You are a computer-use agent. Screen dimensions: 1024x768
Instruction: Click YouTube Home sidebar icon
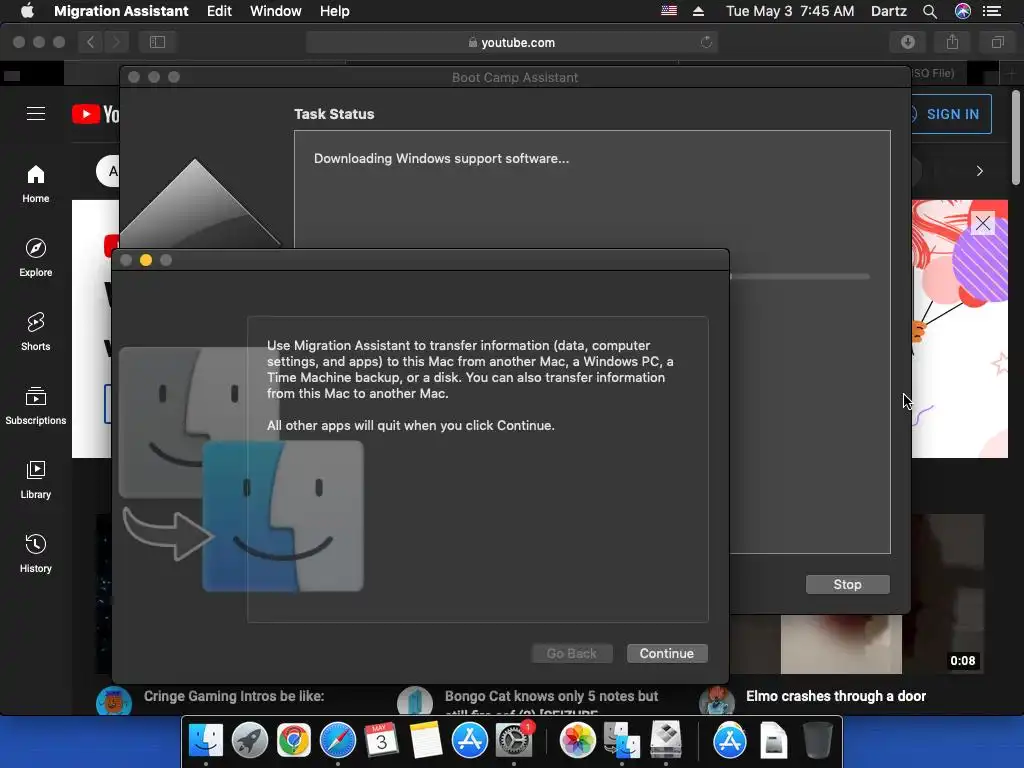coord(35,184)
